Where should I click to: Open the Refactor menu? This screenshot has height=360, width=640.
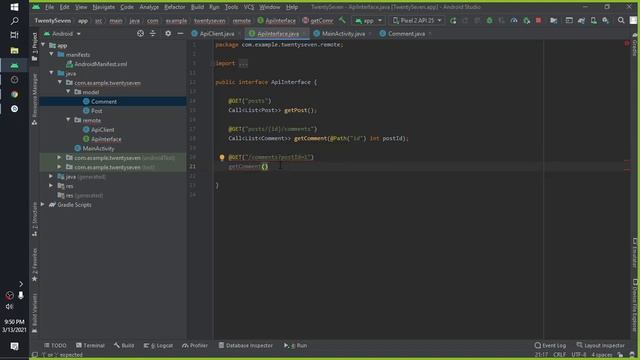coord(174,7)
